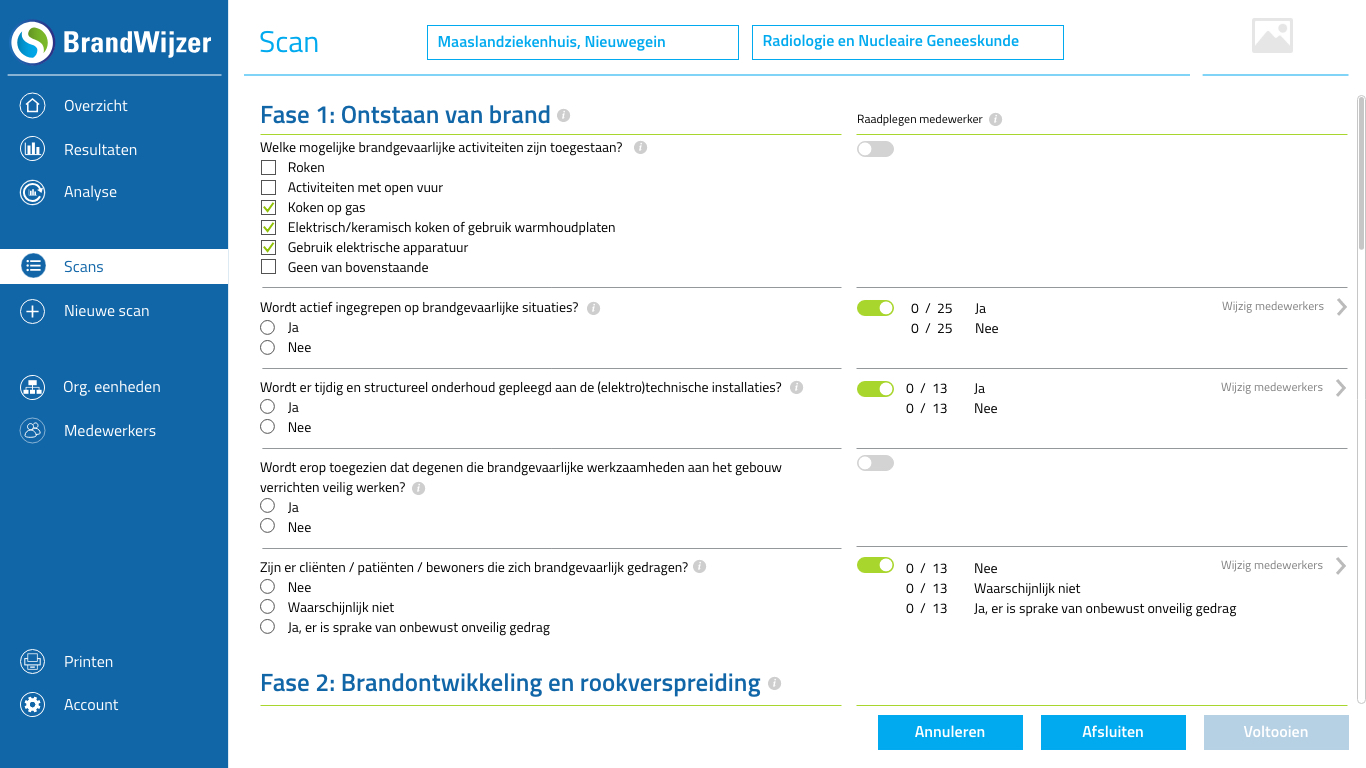The height and width of the screenshot is (768, 1366).
Task: Click the Overzicht home icon
Action: (33, 106)
